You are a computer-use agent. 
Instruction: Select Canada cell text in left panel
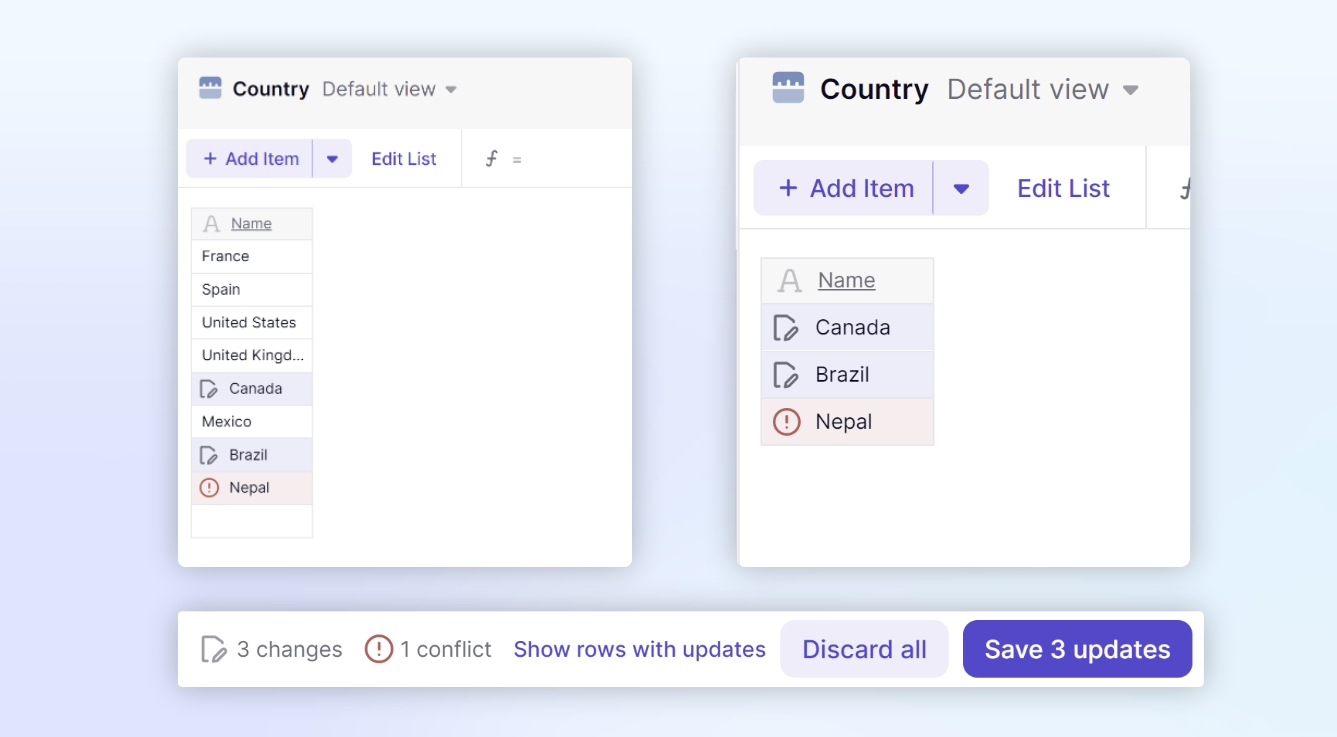tap(255, 388)
